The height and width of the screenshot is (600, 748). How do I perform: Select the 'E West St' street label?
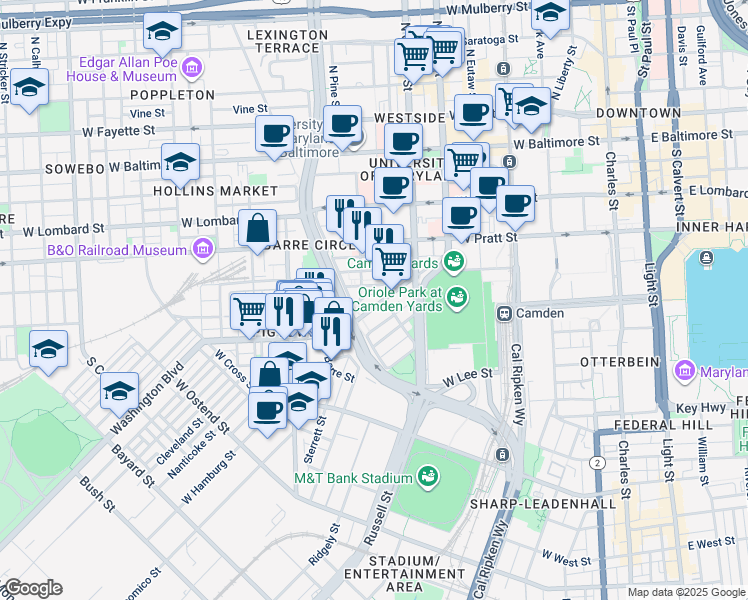point(711,544)
